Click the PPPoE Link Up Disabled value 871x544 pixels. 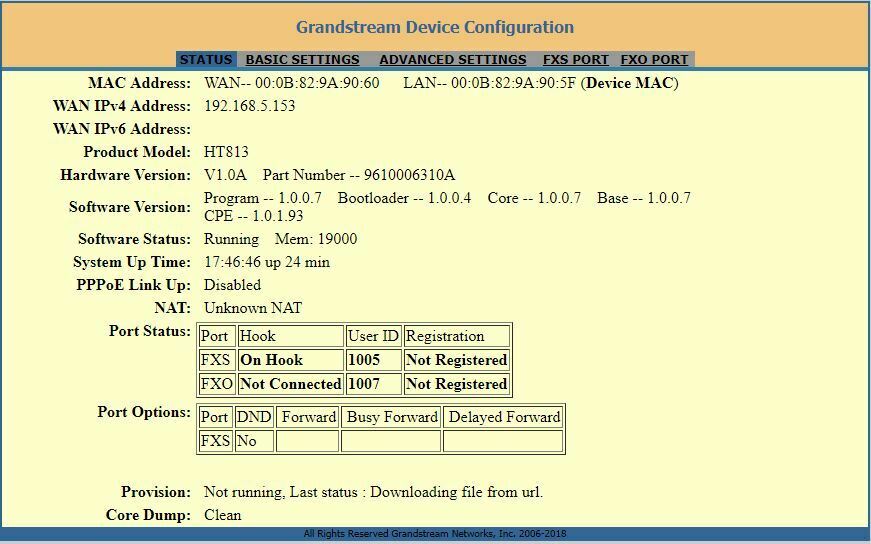(x=232, y=285)
